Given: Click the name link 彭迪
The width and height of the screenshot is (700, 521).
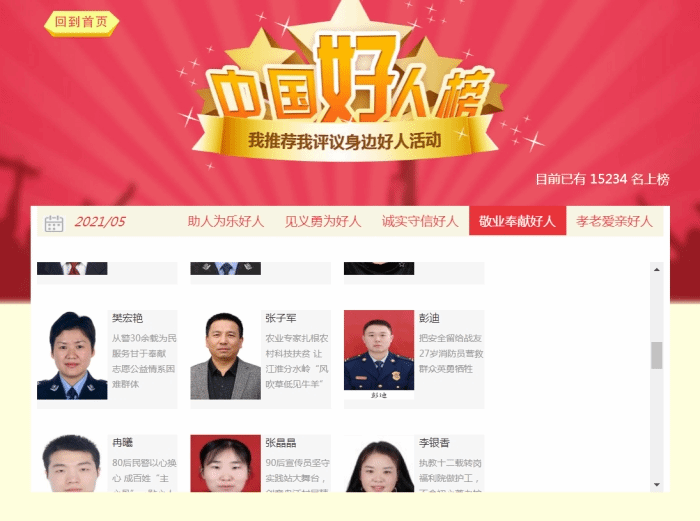Looking at the screenshot, I should [429, 318].
